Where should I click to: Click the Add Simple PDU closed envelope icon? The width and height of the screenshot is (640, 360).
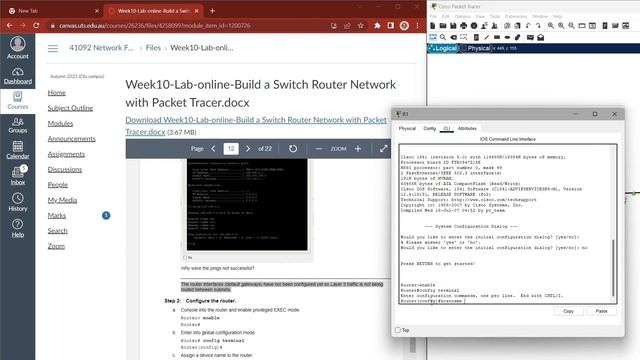click(x=530, y=37)
